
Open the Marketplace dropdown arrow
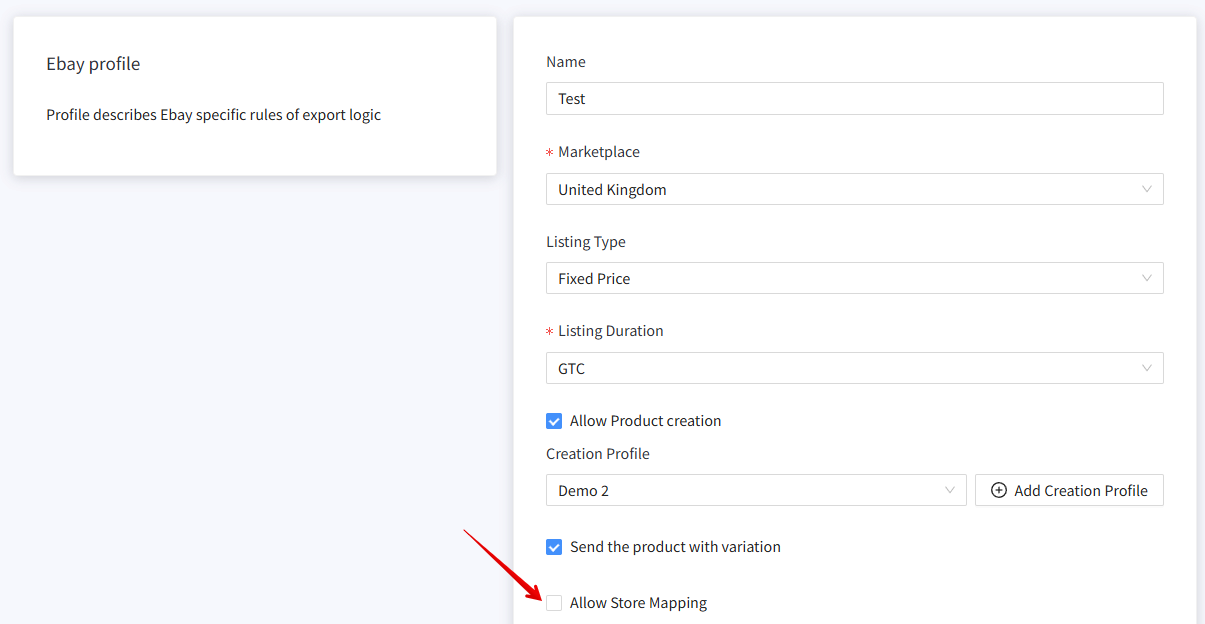pyautogui.click(x=1147, y=189)
